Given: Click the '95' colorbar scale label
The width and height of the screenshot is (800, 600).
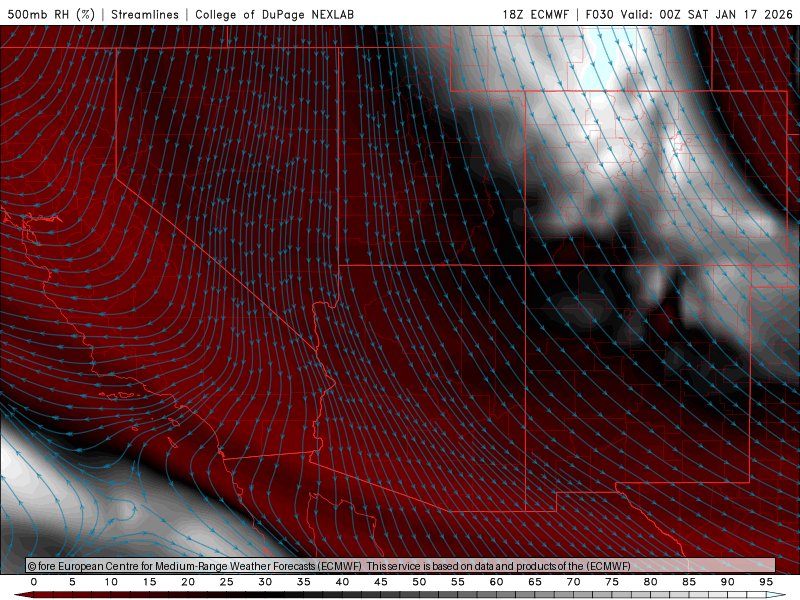Looking at the screenshot, I should point(766,582).
